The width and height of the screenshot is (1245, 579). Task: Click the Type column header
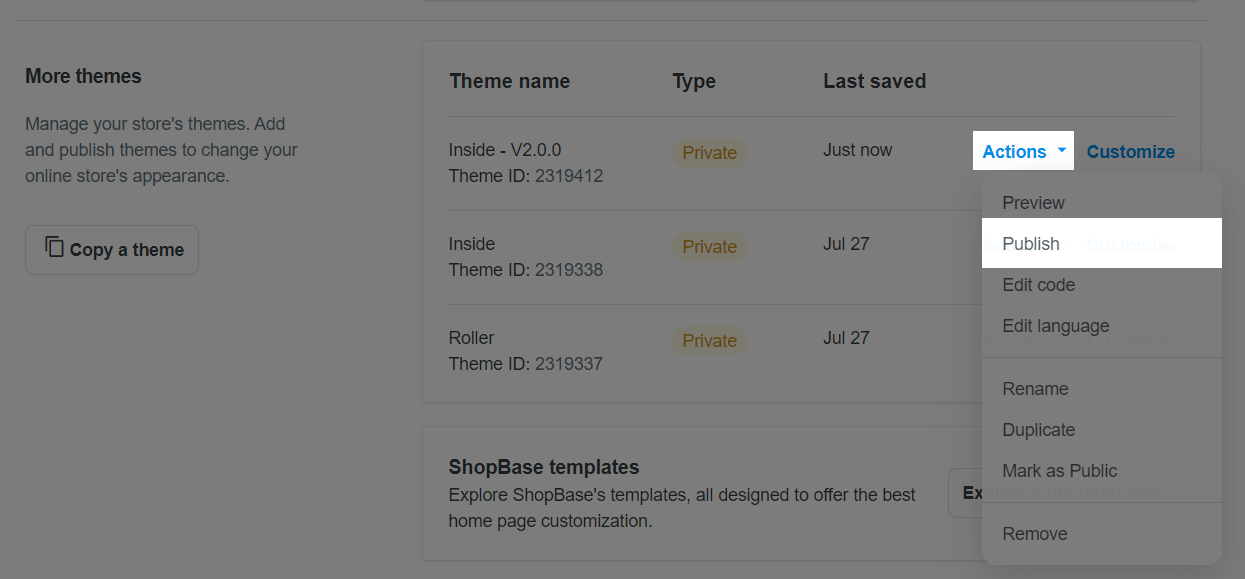[x=694, y=82]
